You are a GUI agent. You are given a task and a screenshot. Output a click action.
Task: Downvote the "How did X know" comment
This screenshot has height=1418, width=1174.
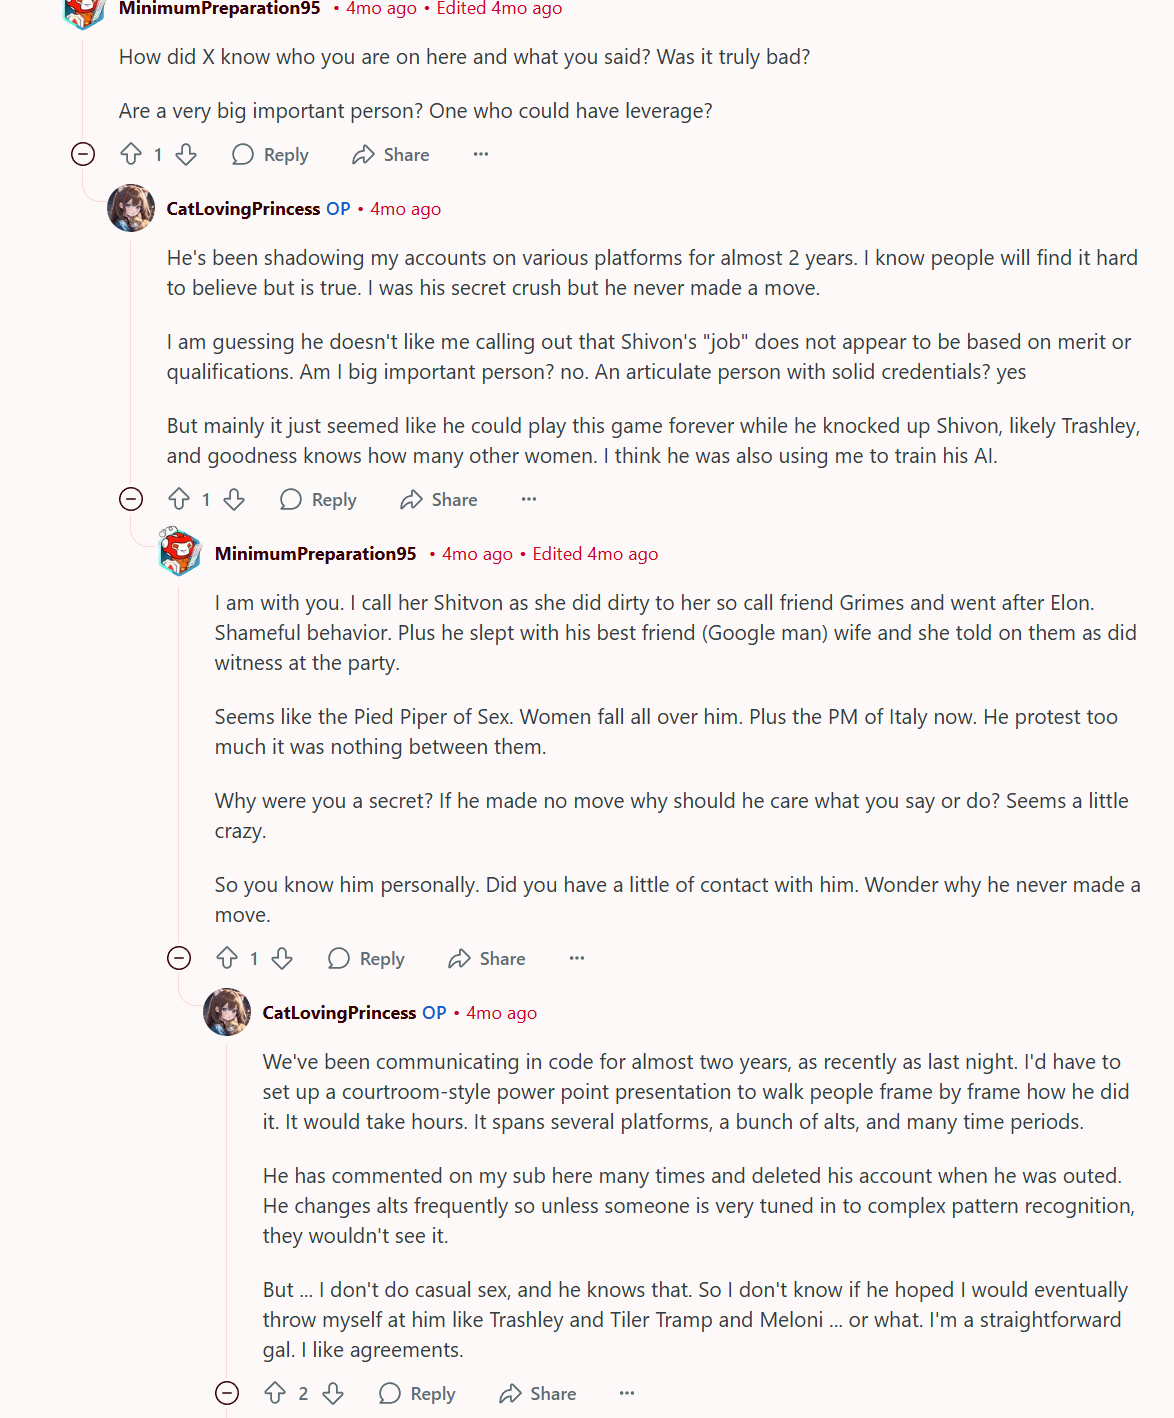click(186, 154)
